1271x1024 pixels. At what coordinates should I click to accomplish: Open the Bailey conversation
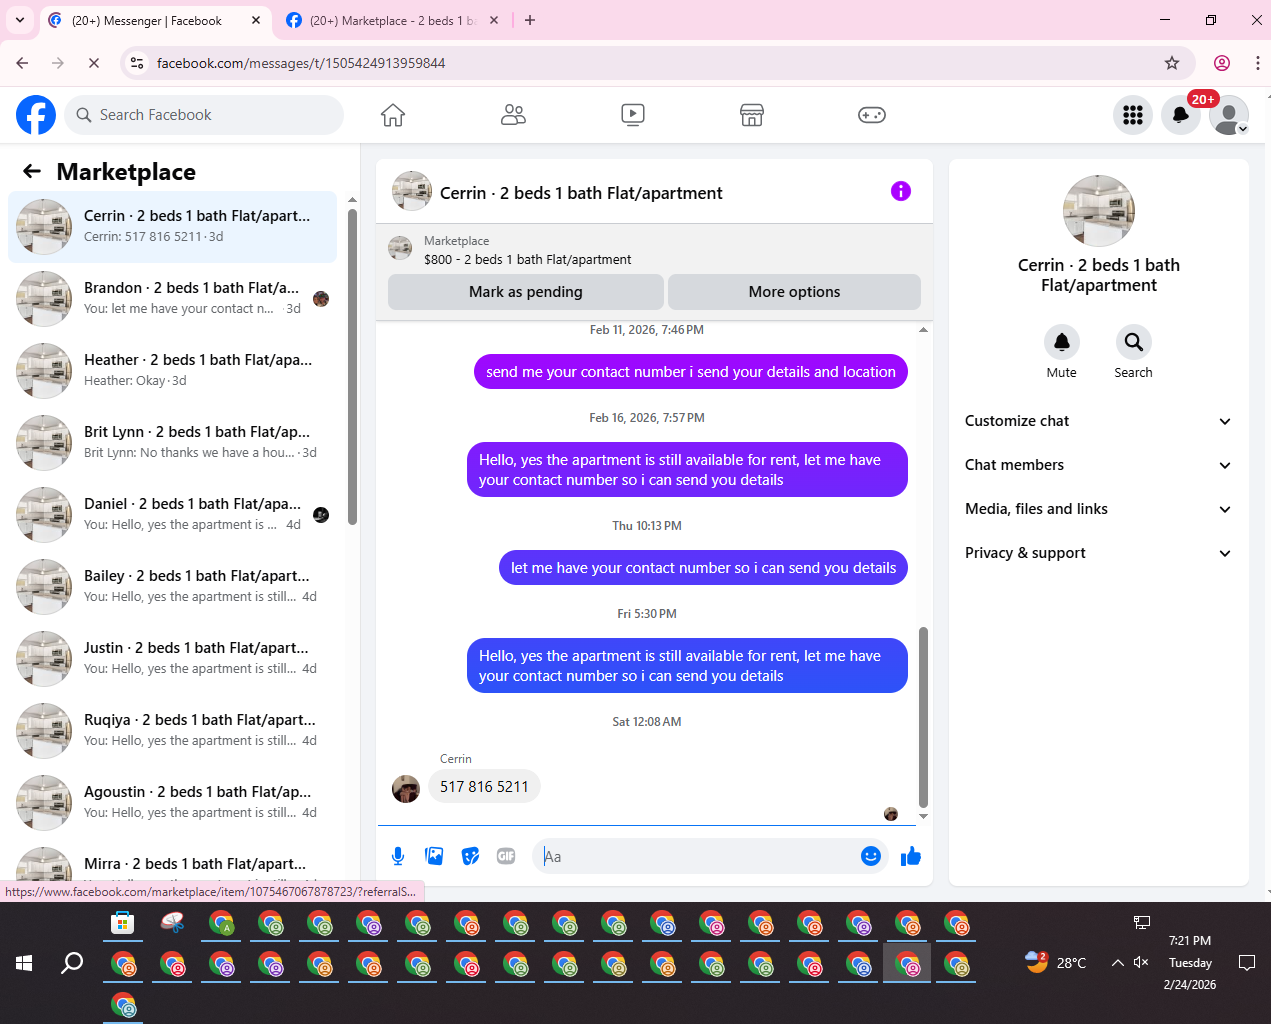172,587
